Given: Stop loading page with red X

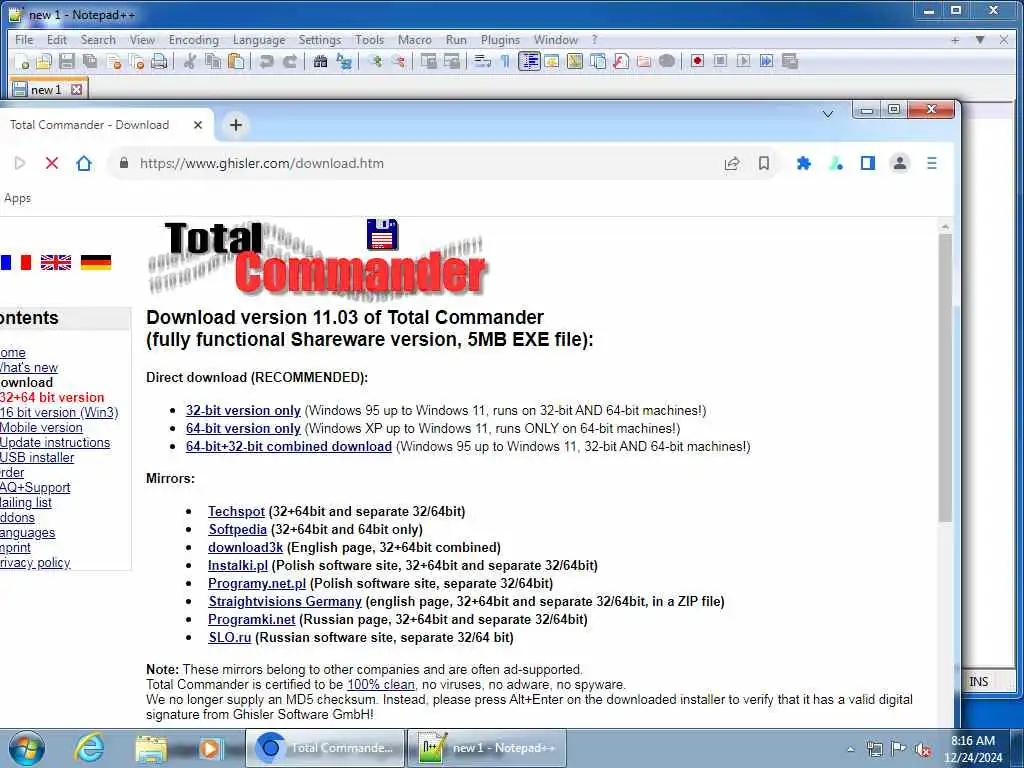Looking at the screenshot, I should coord(52,163).
